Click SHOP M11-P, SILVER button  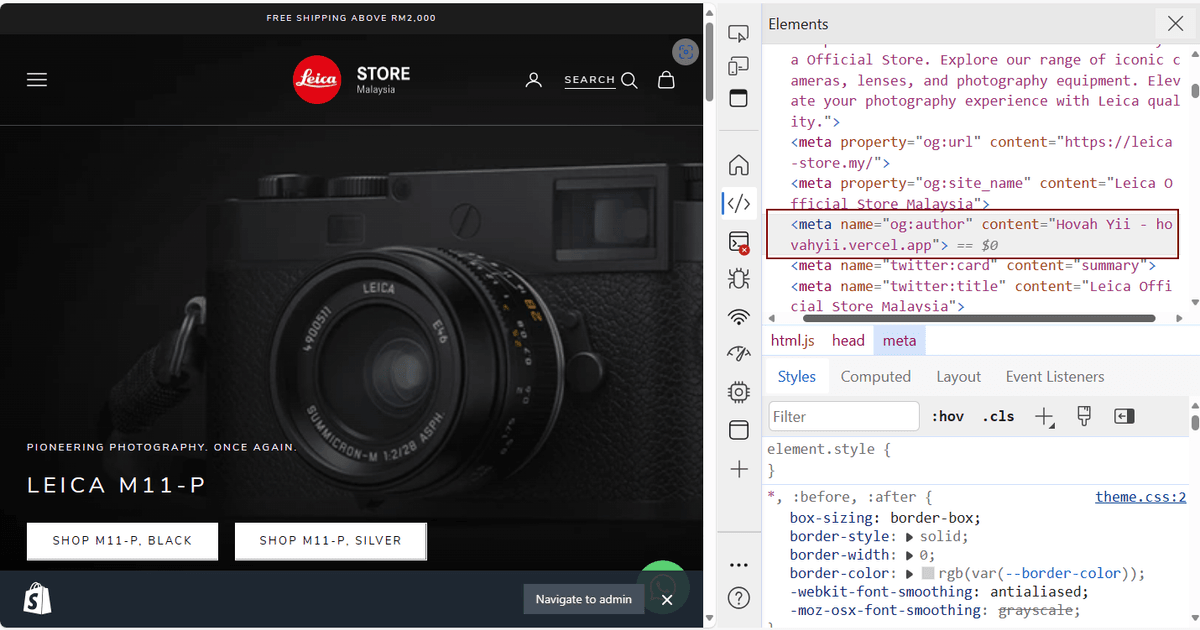coord(330,540)
